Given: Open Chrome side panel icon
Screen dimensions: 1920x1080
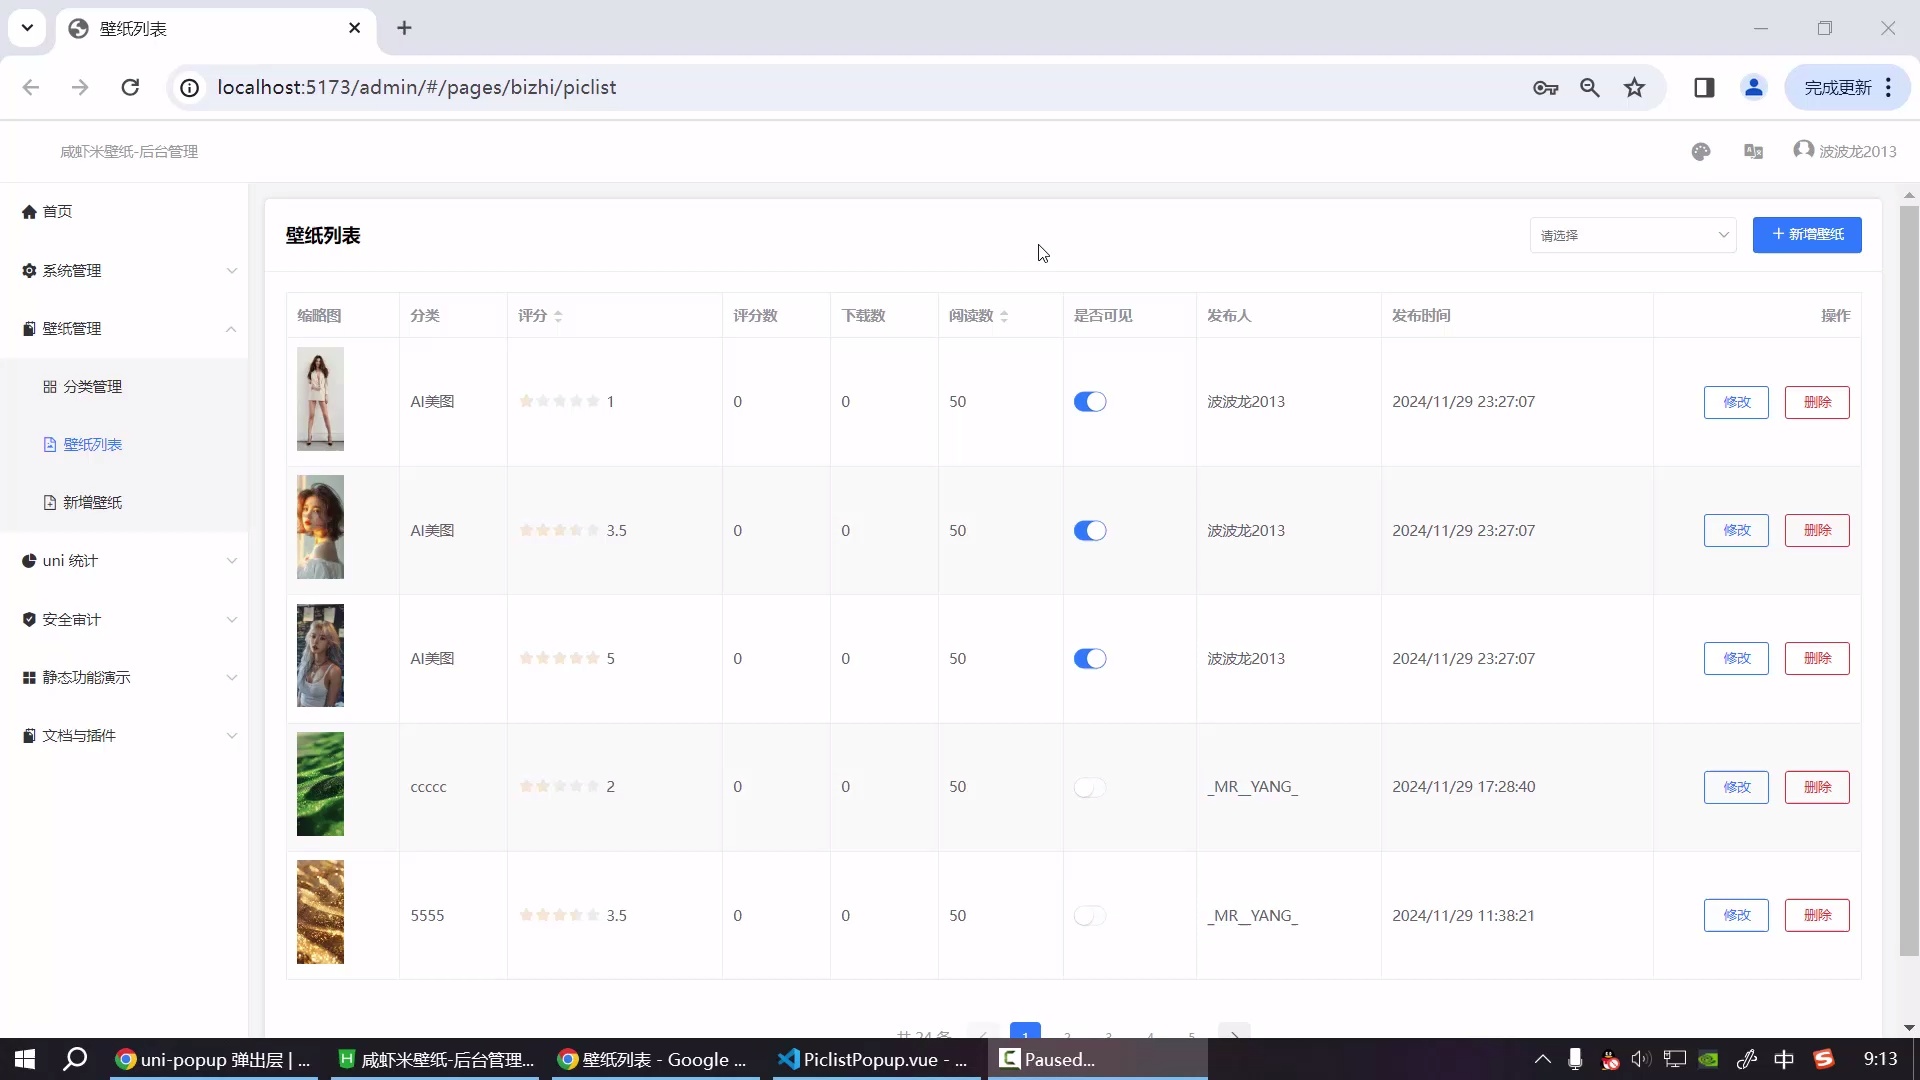Looking at the screenshot, I should pyautogui.click(x=1704, y=88).
